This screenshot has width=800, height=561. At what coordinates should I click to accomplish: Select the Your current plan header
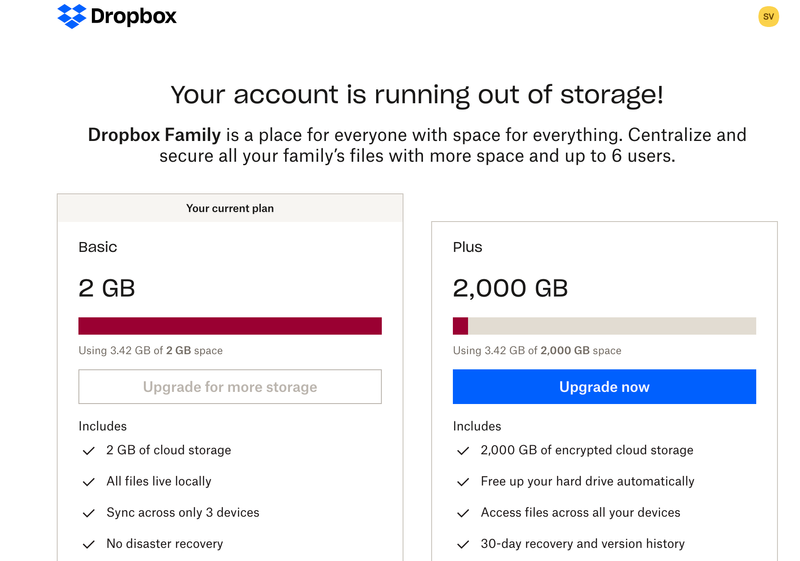pyautogui.click(x=230, y=208)
